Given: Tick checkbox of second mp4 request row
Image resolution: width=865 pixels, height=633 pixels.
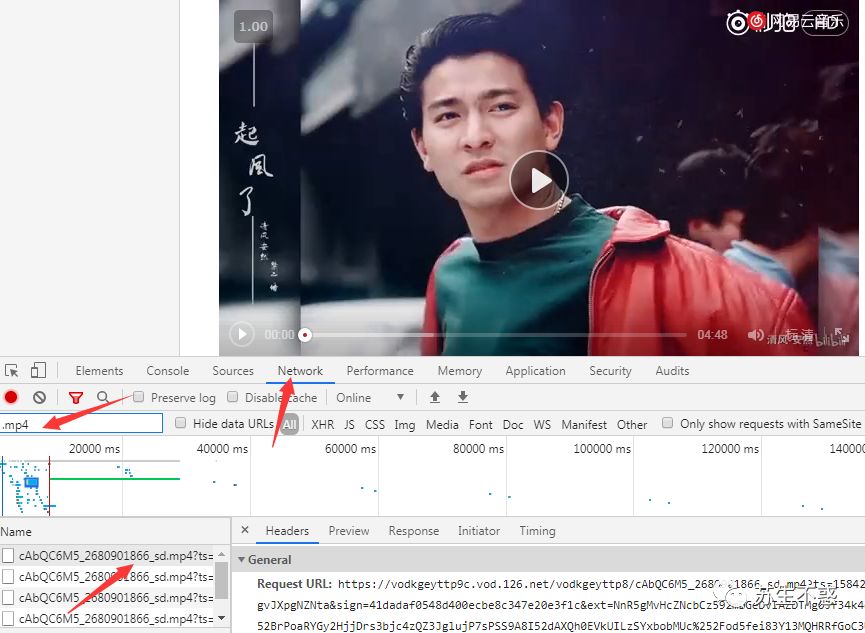Looking at the screenshot, I should coord(8,576).
